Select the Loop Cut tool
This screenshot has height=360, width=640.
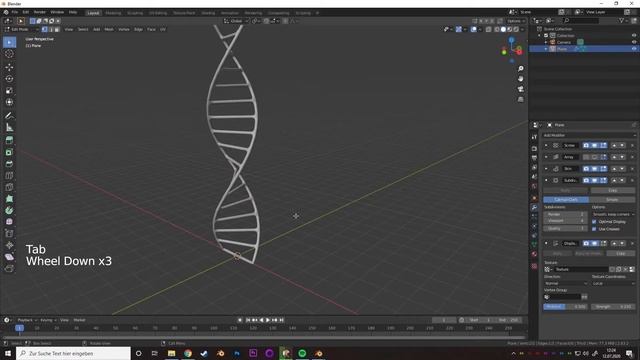[x=9, y=176]
